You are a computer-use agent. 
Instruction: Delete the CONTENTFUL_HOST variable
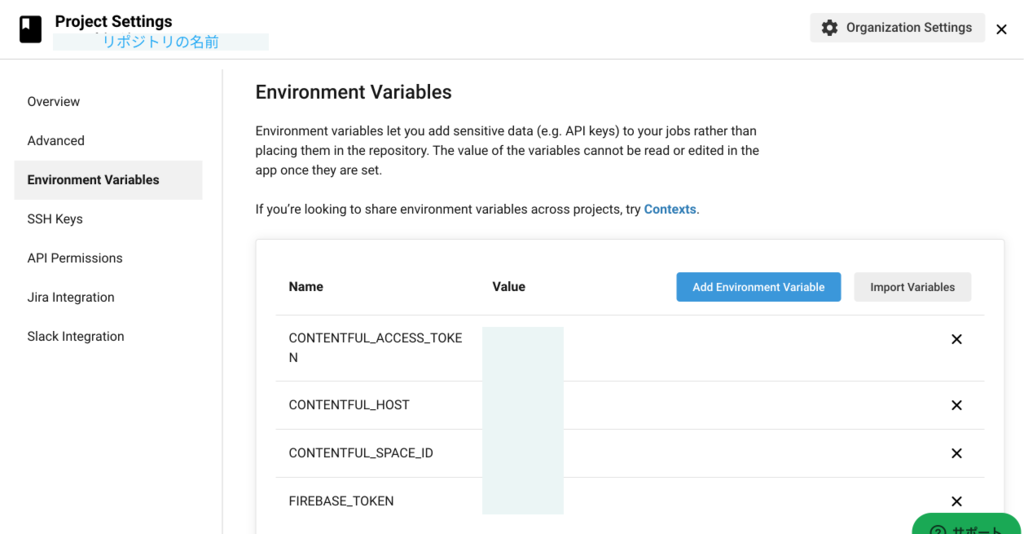click(x=956, y=405)
